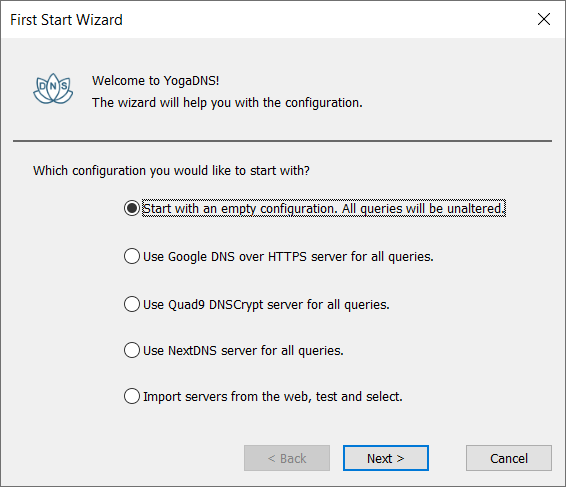The image size is (566, 487).
Task: Click the greyed-out < Back button
Action: (x=287, y=458)
